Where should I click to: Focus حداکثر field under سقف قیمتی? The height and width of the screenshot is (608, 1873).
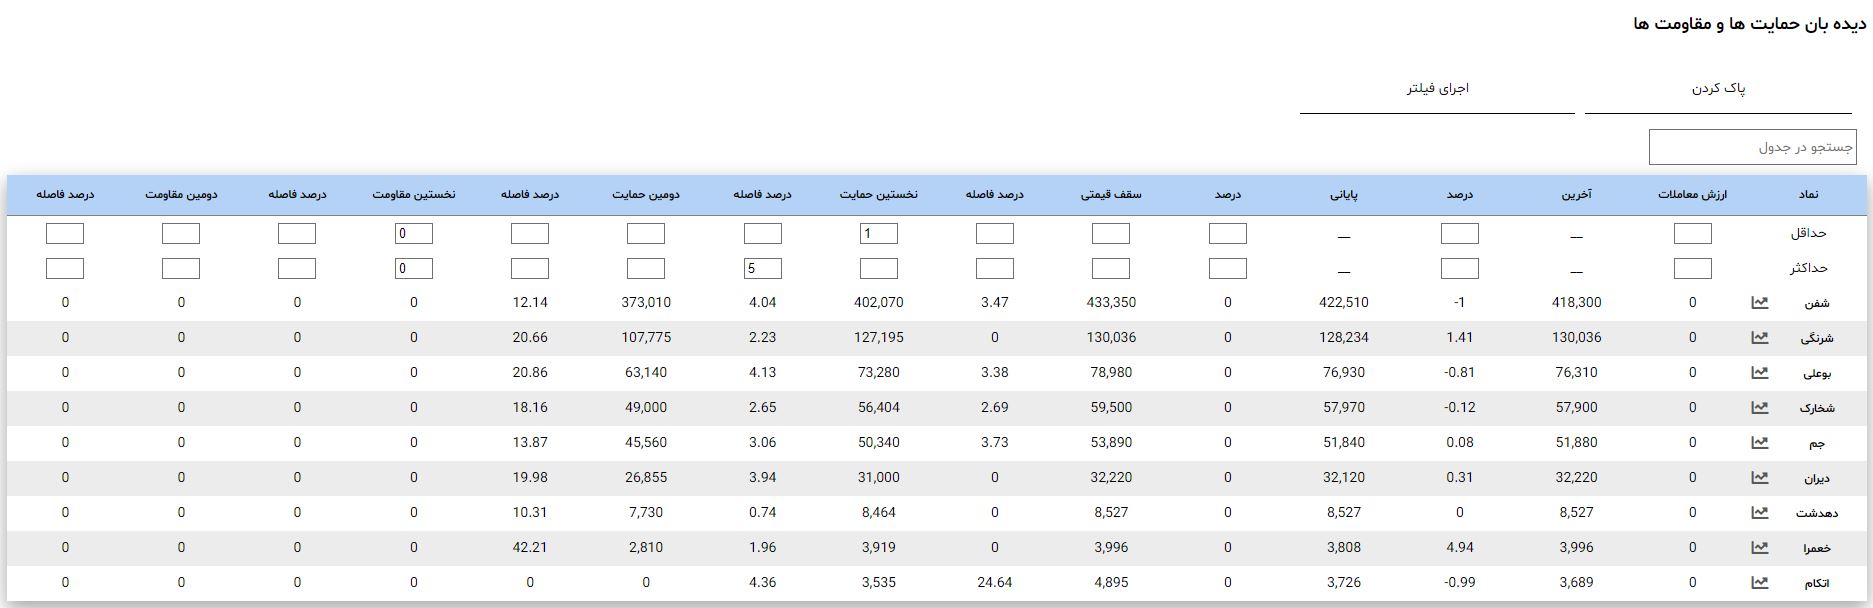coord(1111,268)
